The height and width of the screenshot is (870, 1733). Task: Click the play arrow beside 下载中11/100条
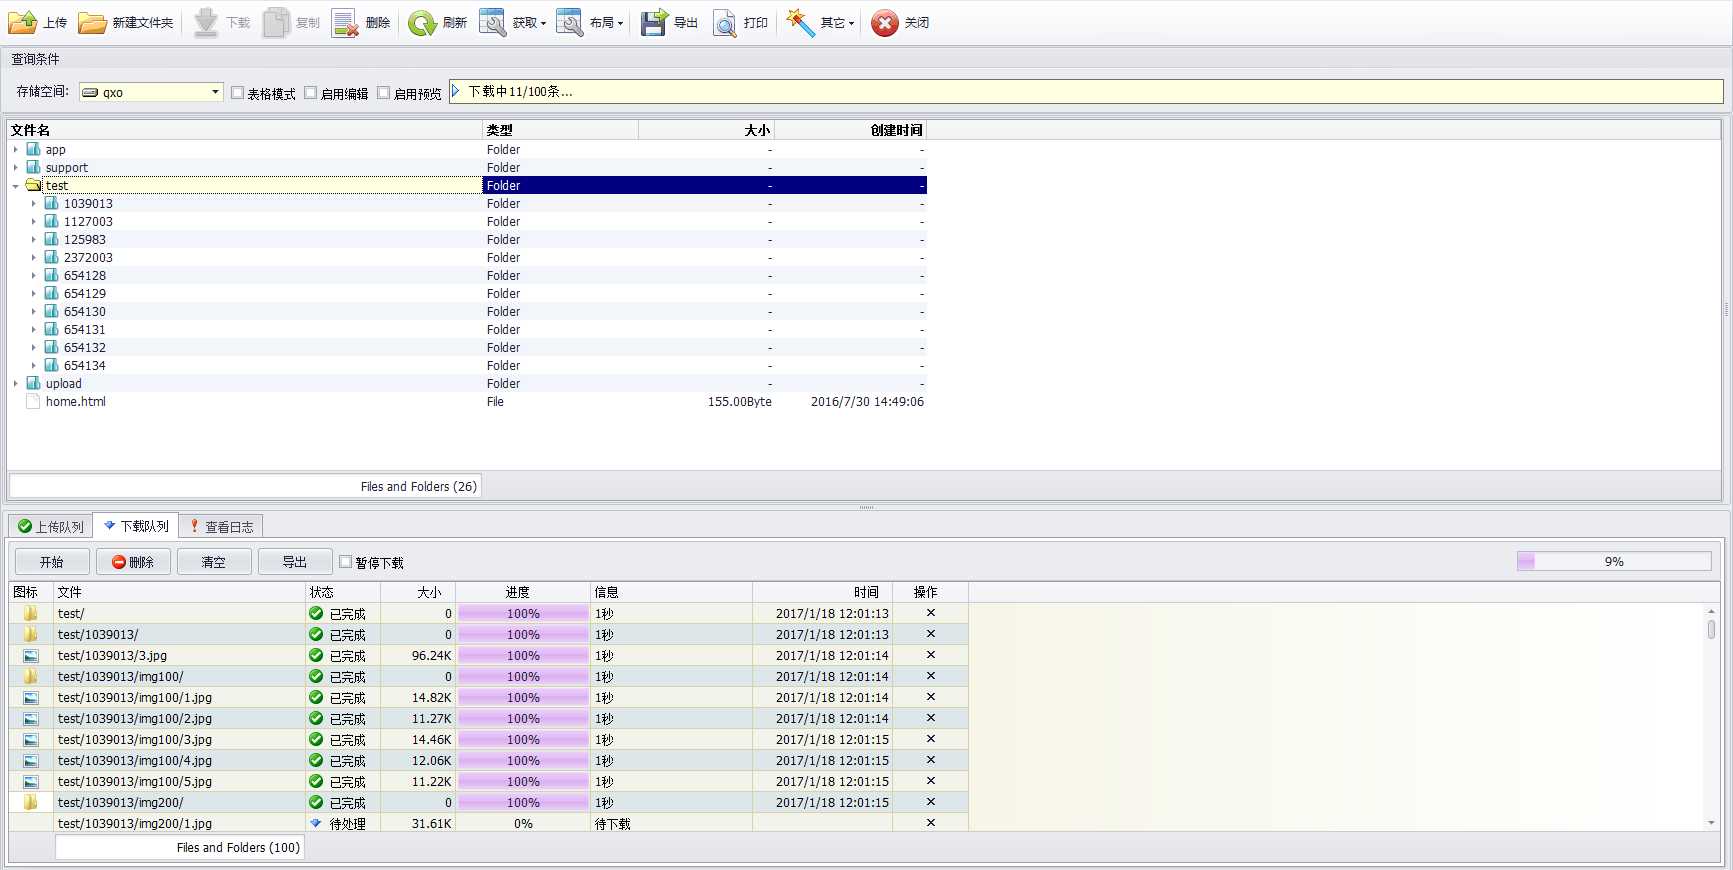click(x=456, y=91)
